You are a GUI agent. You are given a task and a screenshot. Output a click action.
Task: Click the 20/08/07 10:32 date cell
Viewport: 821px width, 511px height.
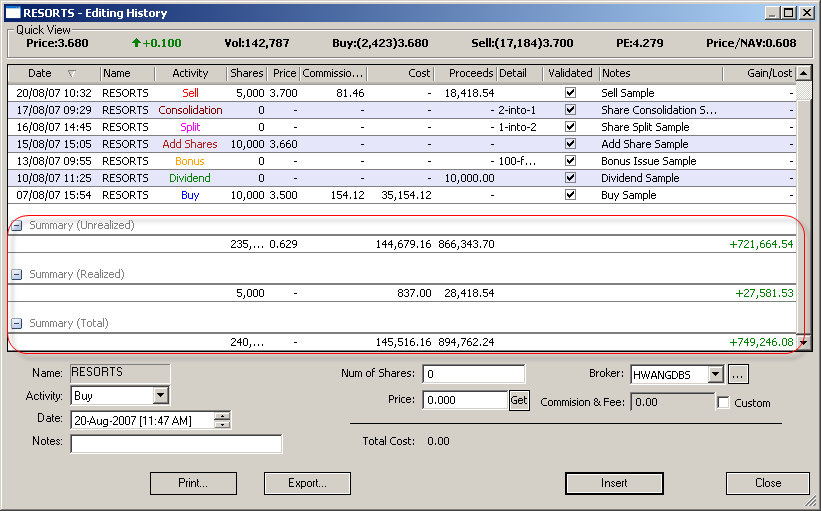[x=54, y=93]
